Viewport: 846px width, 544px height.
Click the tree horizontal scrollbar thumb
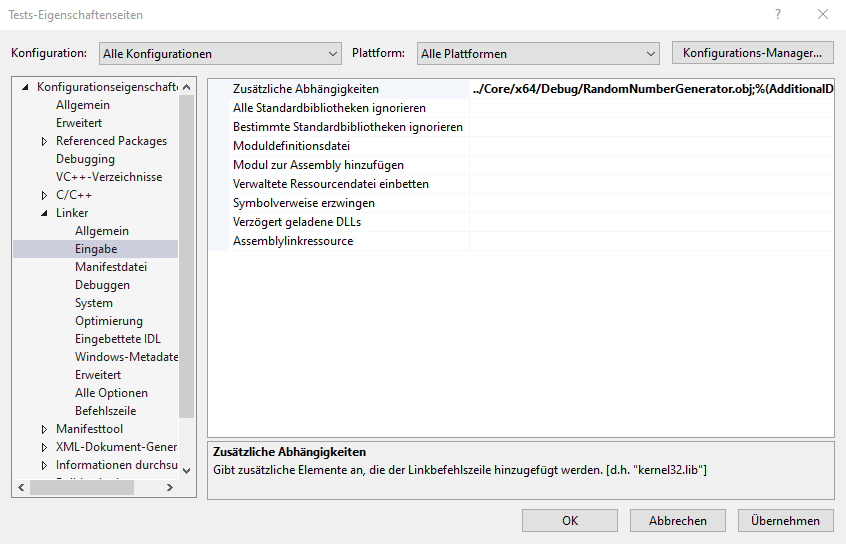82,487
